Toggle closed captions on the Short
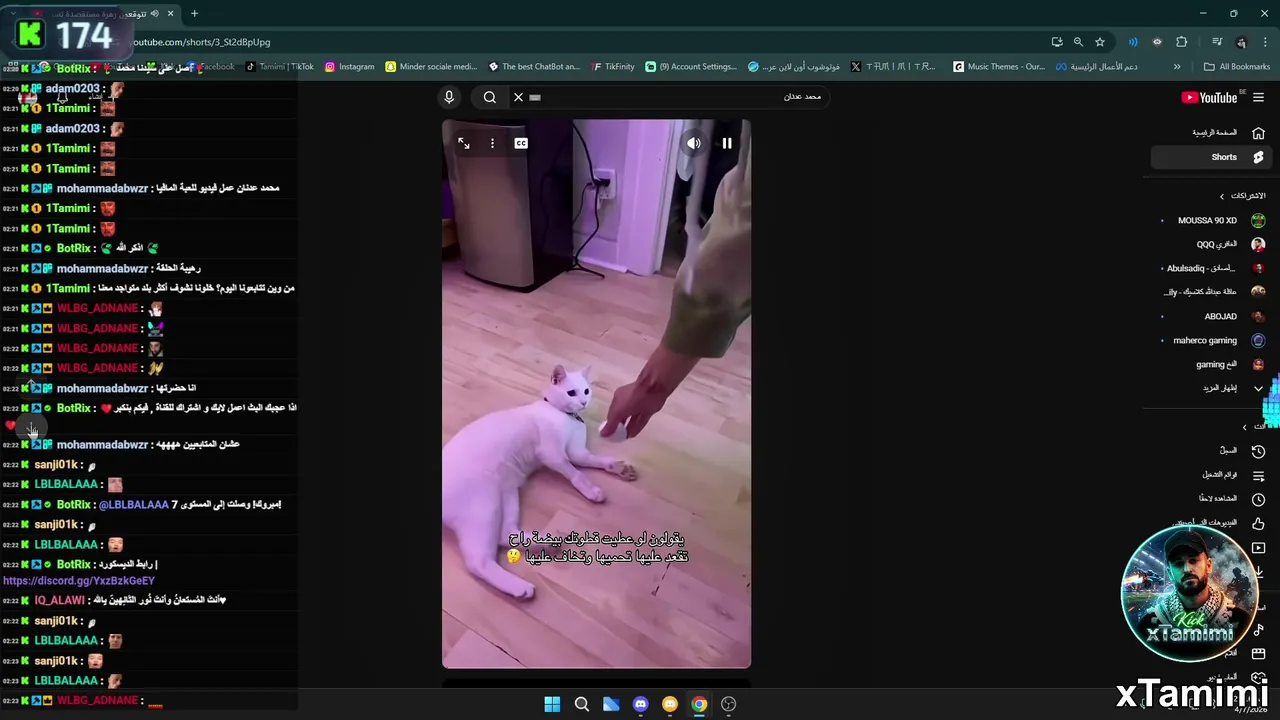The image size is (1280, 720). [521, 143]
